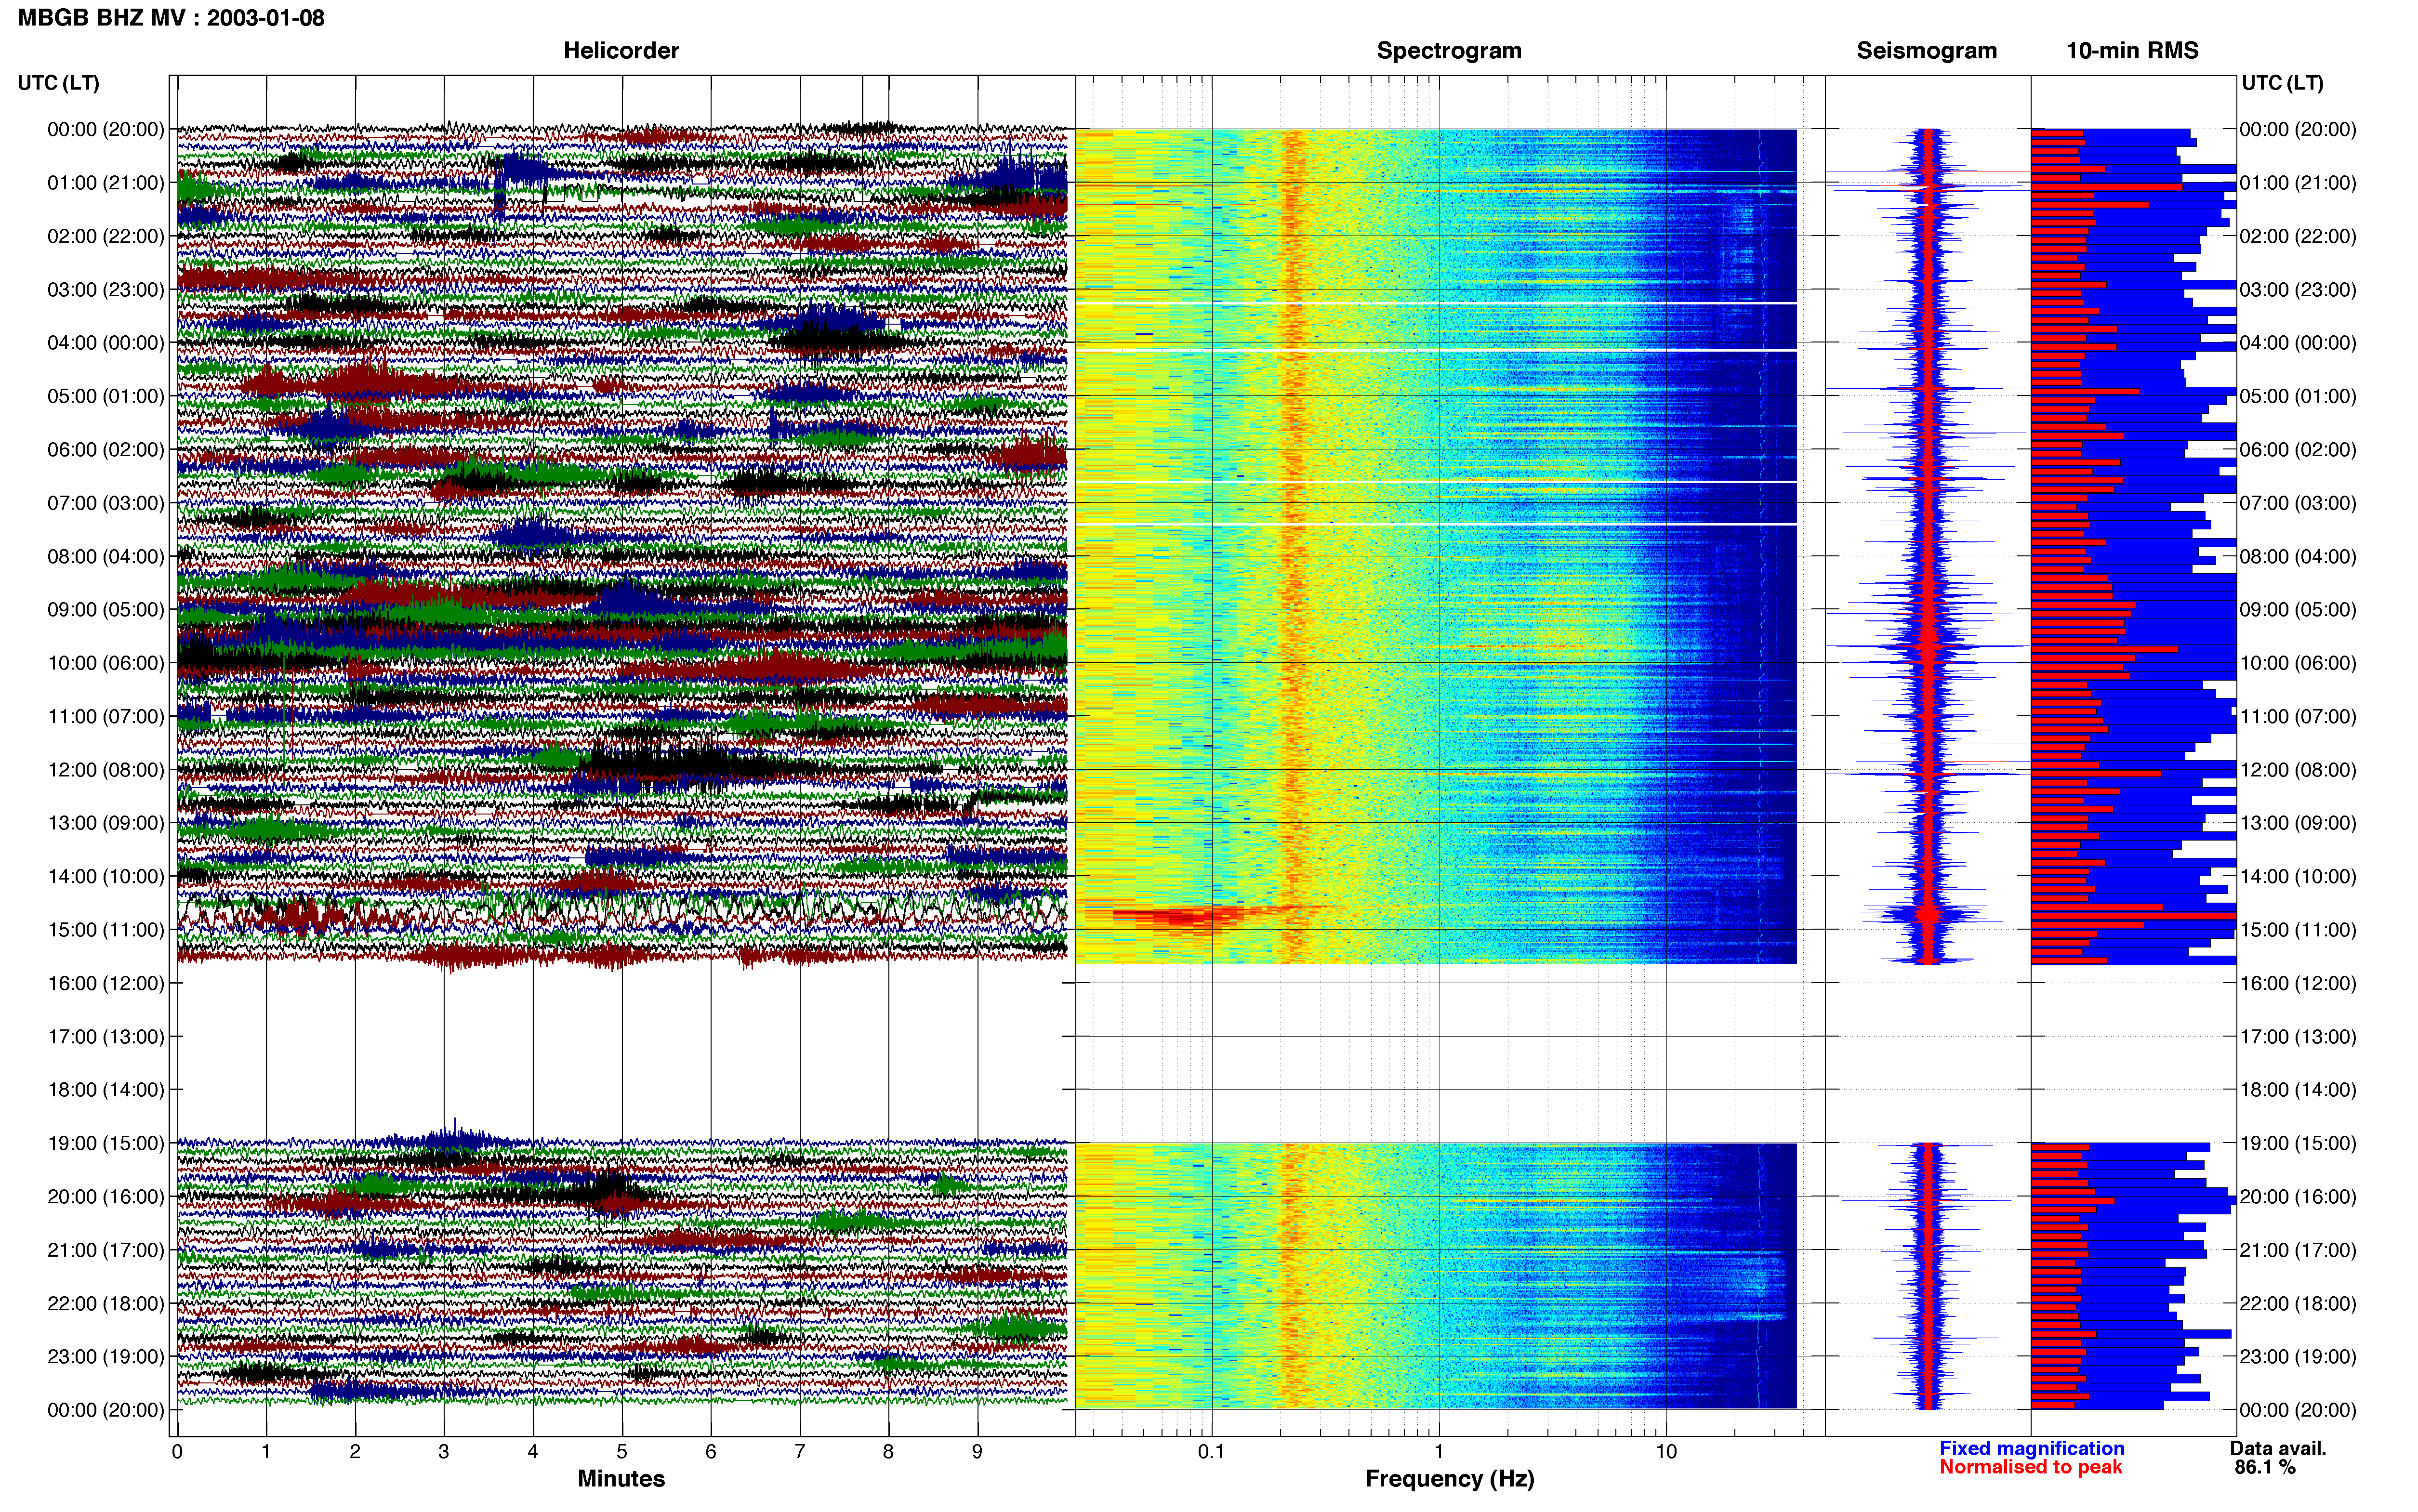Viewport: 2418px width, 1512px height.
Task: Click left time label '13:00 (09:00)'
Action: click(x=106, y=823)
